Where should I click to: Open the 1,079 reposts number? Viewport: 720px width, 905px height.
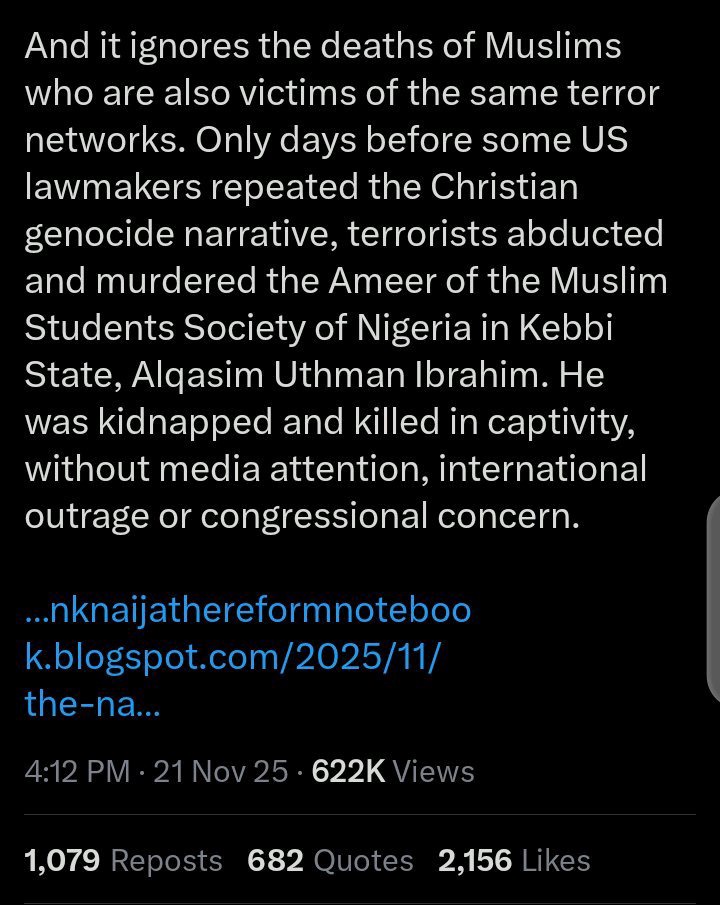59,860
